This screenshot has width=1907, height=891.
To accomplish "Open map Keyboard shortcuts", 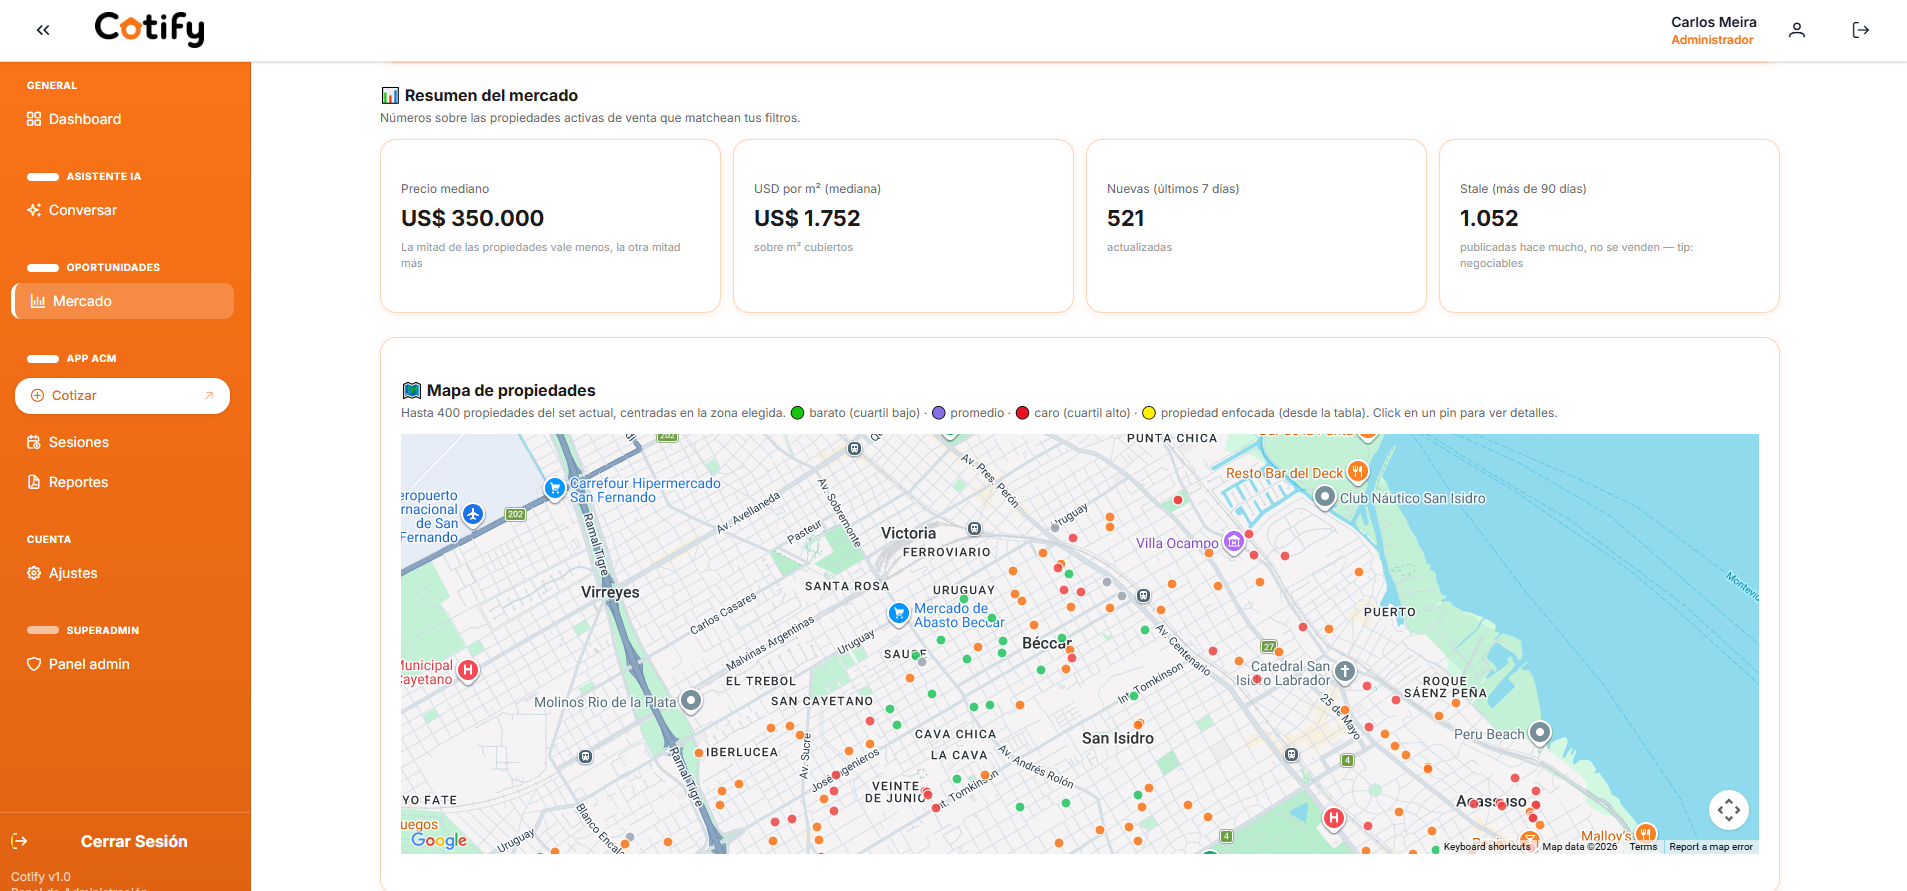I will point(1487,847).
